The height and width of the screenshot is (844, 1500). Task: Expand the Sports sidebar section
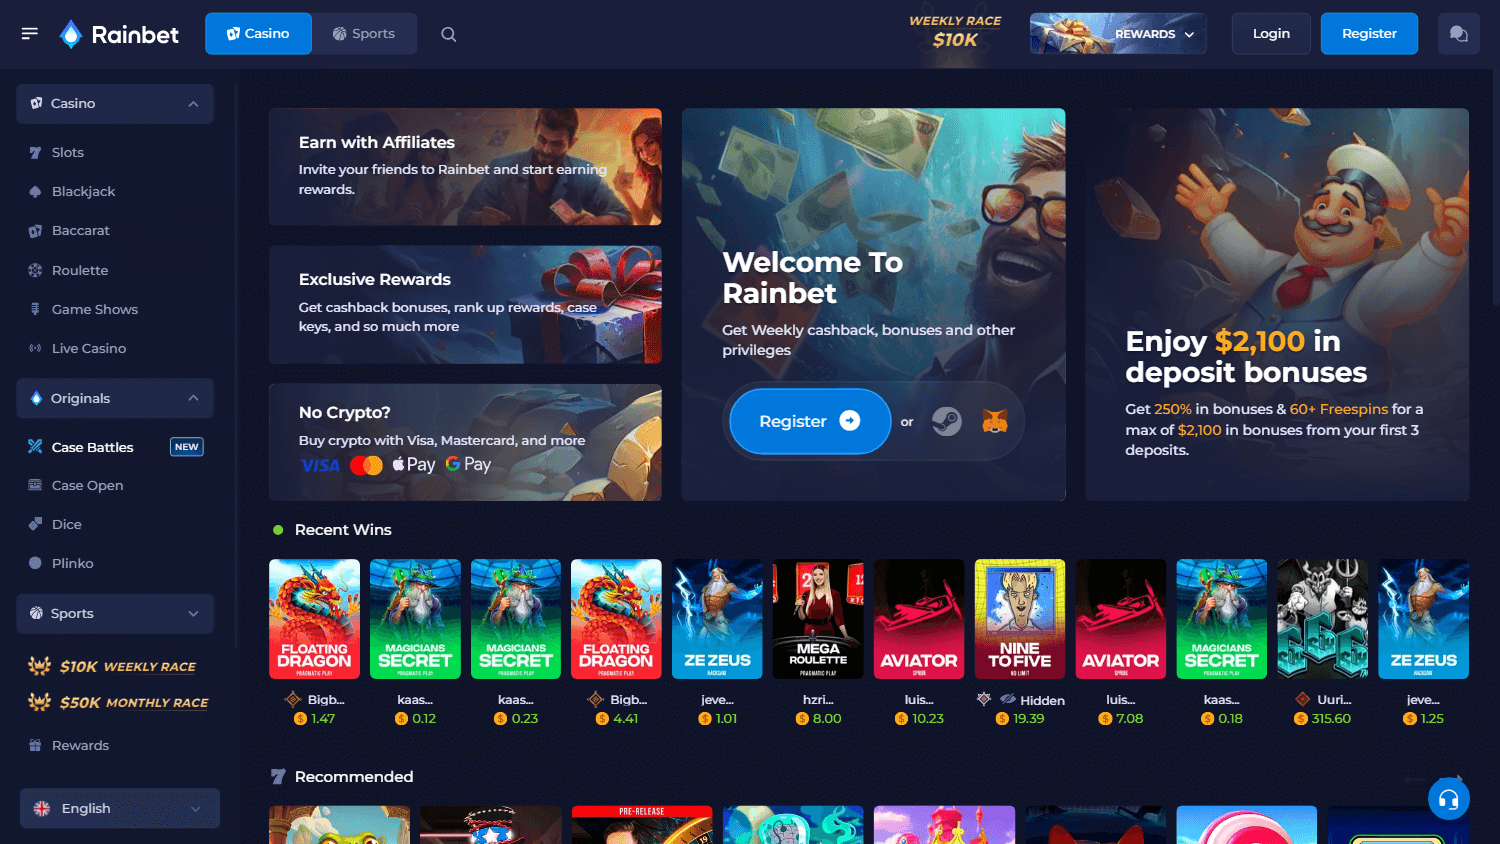pyautogui.click(x=115, y=613)
